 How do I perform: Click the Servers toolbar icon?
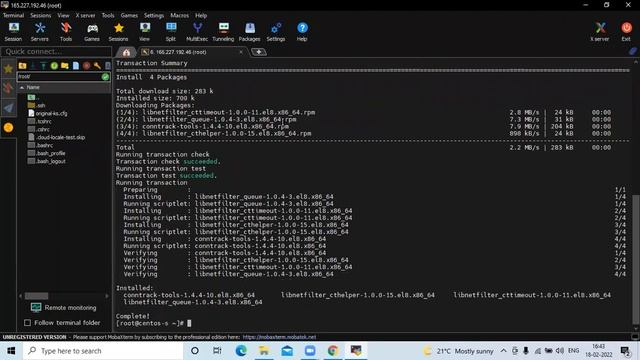(x=40, y=32)
